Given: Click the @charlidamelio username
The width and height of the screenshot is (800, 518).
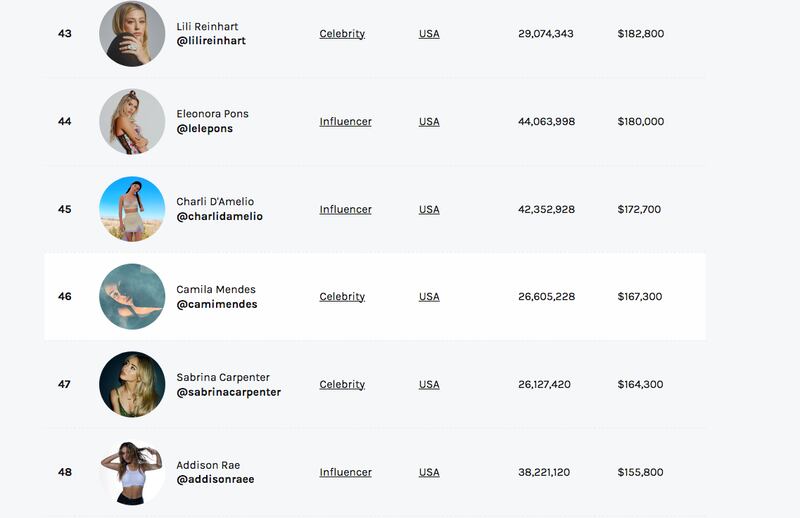Looking at the screenshot, I should (x=219, y=216).
